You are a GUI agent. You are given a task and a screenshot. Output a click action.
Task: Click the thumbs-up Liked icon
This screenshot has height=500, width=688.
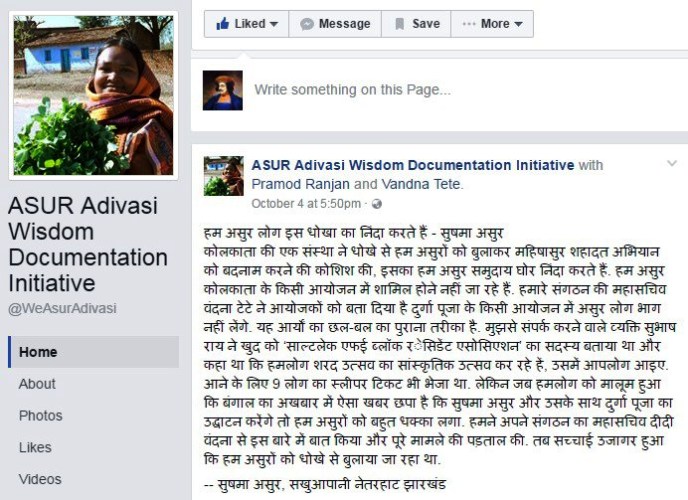coord(222,23)
